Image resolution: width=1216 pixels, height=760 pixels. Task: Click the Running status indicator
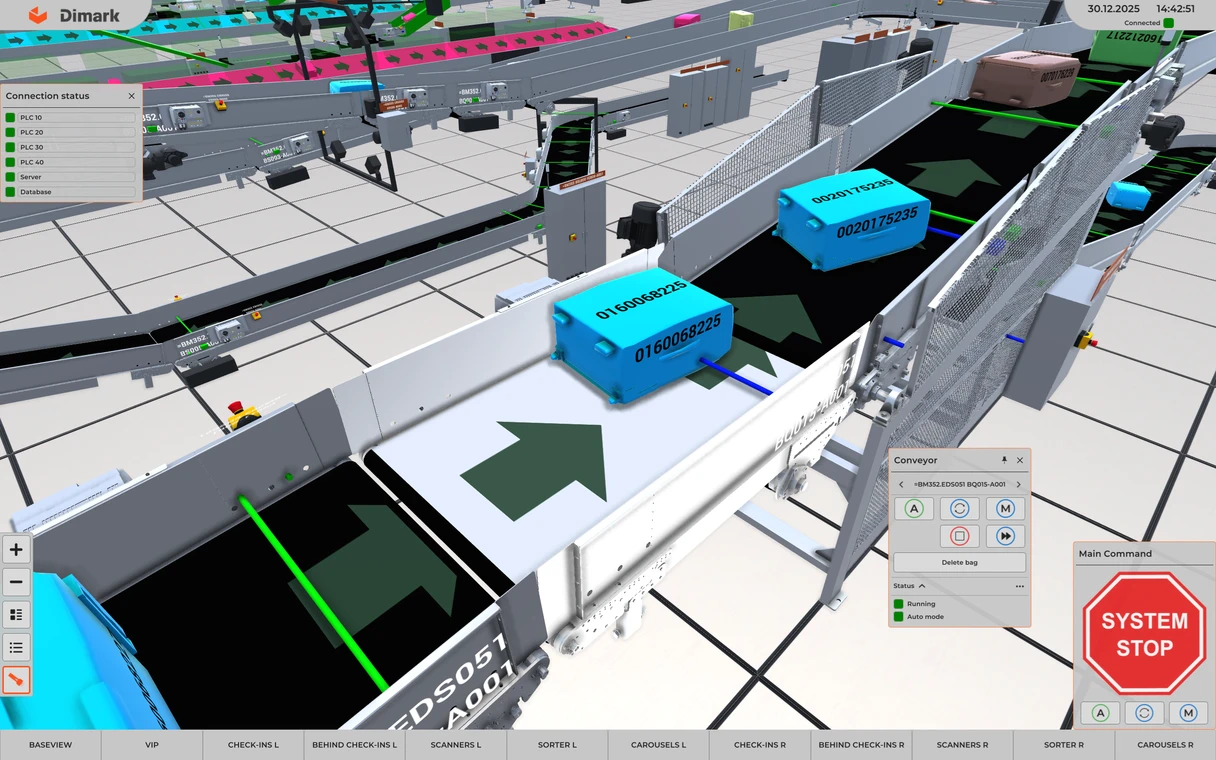pos(899,604)
